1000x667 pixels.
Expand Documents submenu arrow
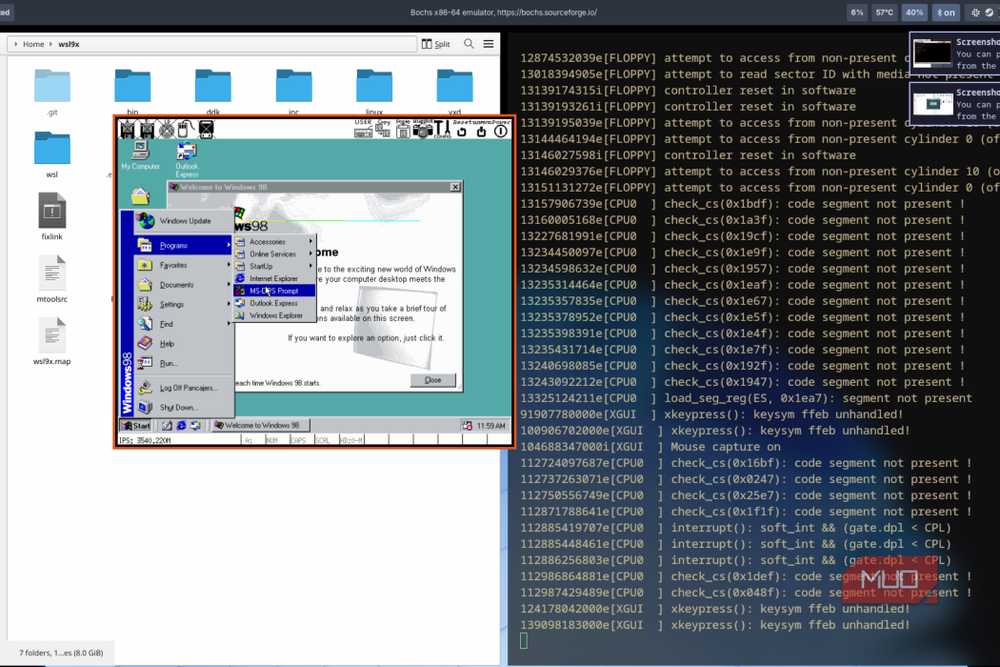coord(228,284)
